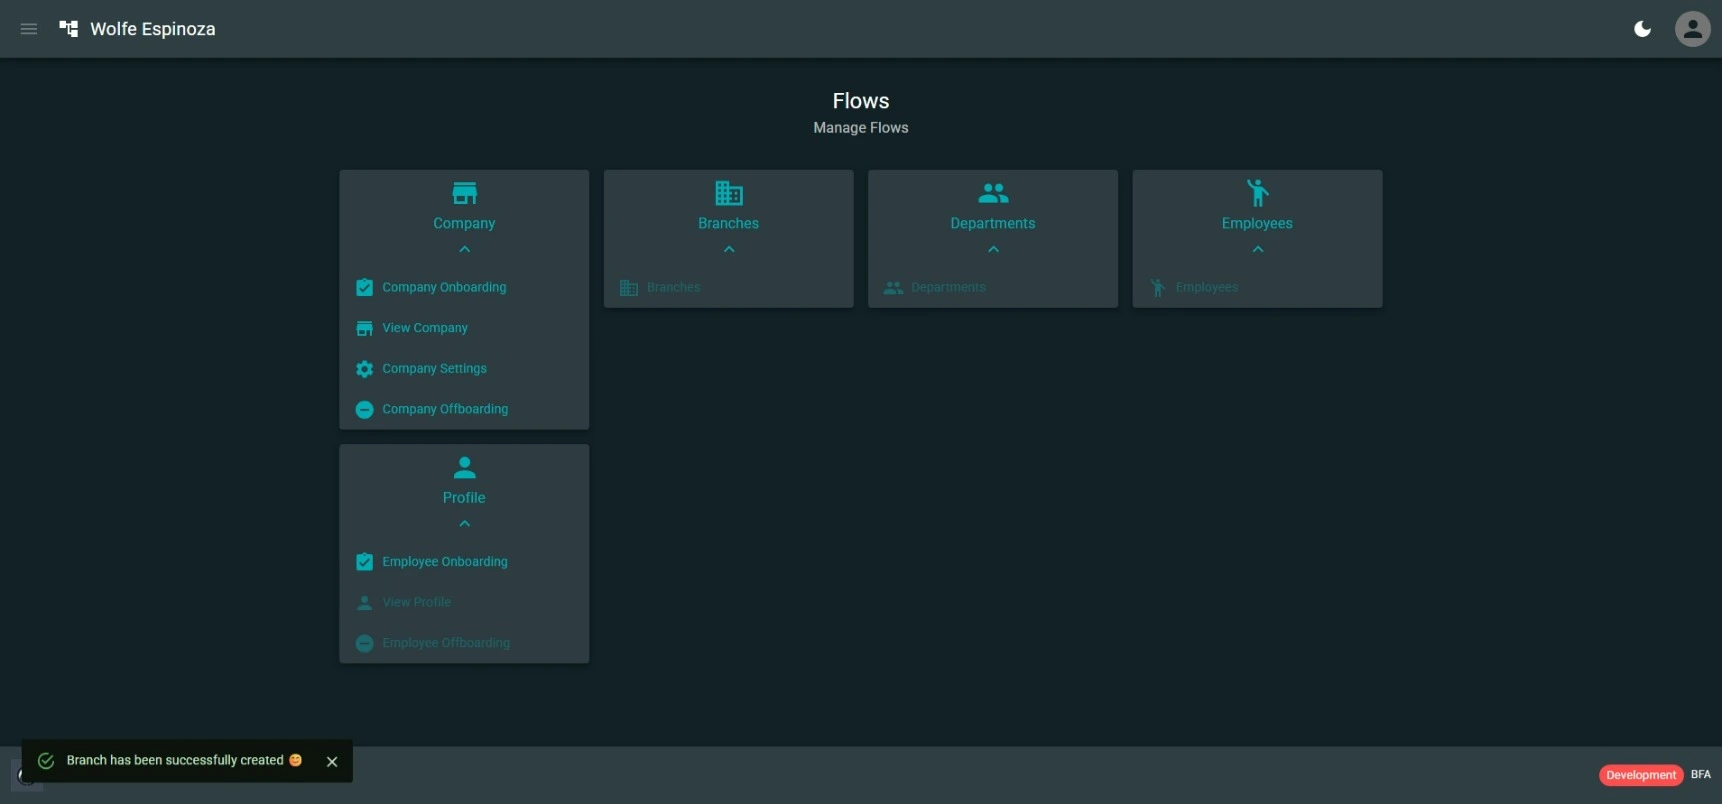Start Company Offboarding flow
This screenshot has height=804, width=1722.
(444, 410)
